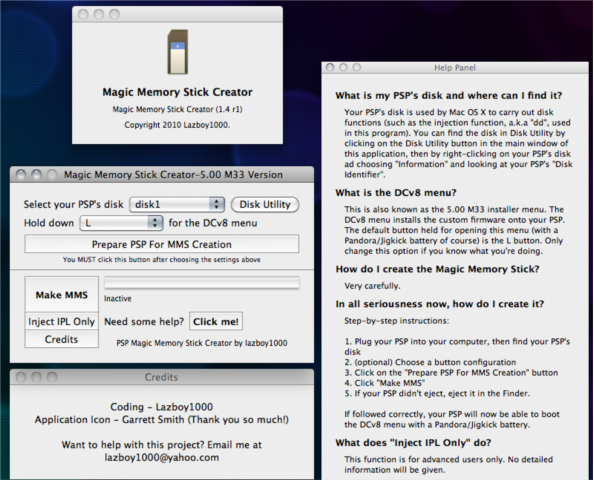Zoom the About window with app icon
This screenshot has height=481, width=594.
tap(114, 14)
